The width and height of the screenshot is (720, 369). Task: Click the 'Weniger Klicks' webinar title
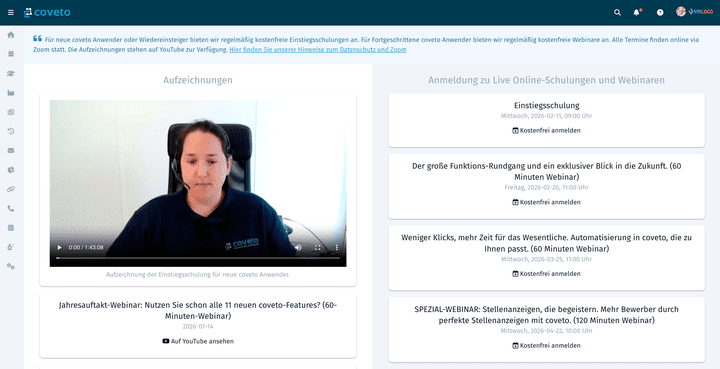pos(546,243)
